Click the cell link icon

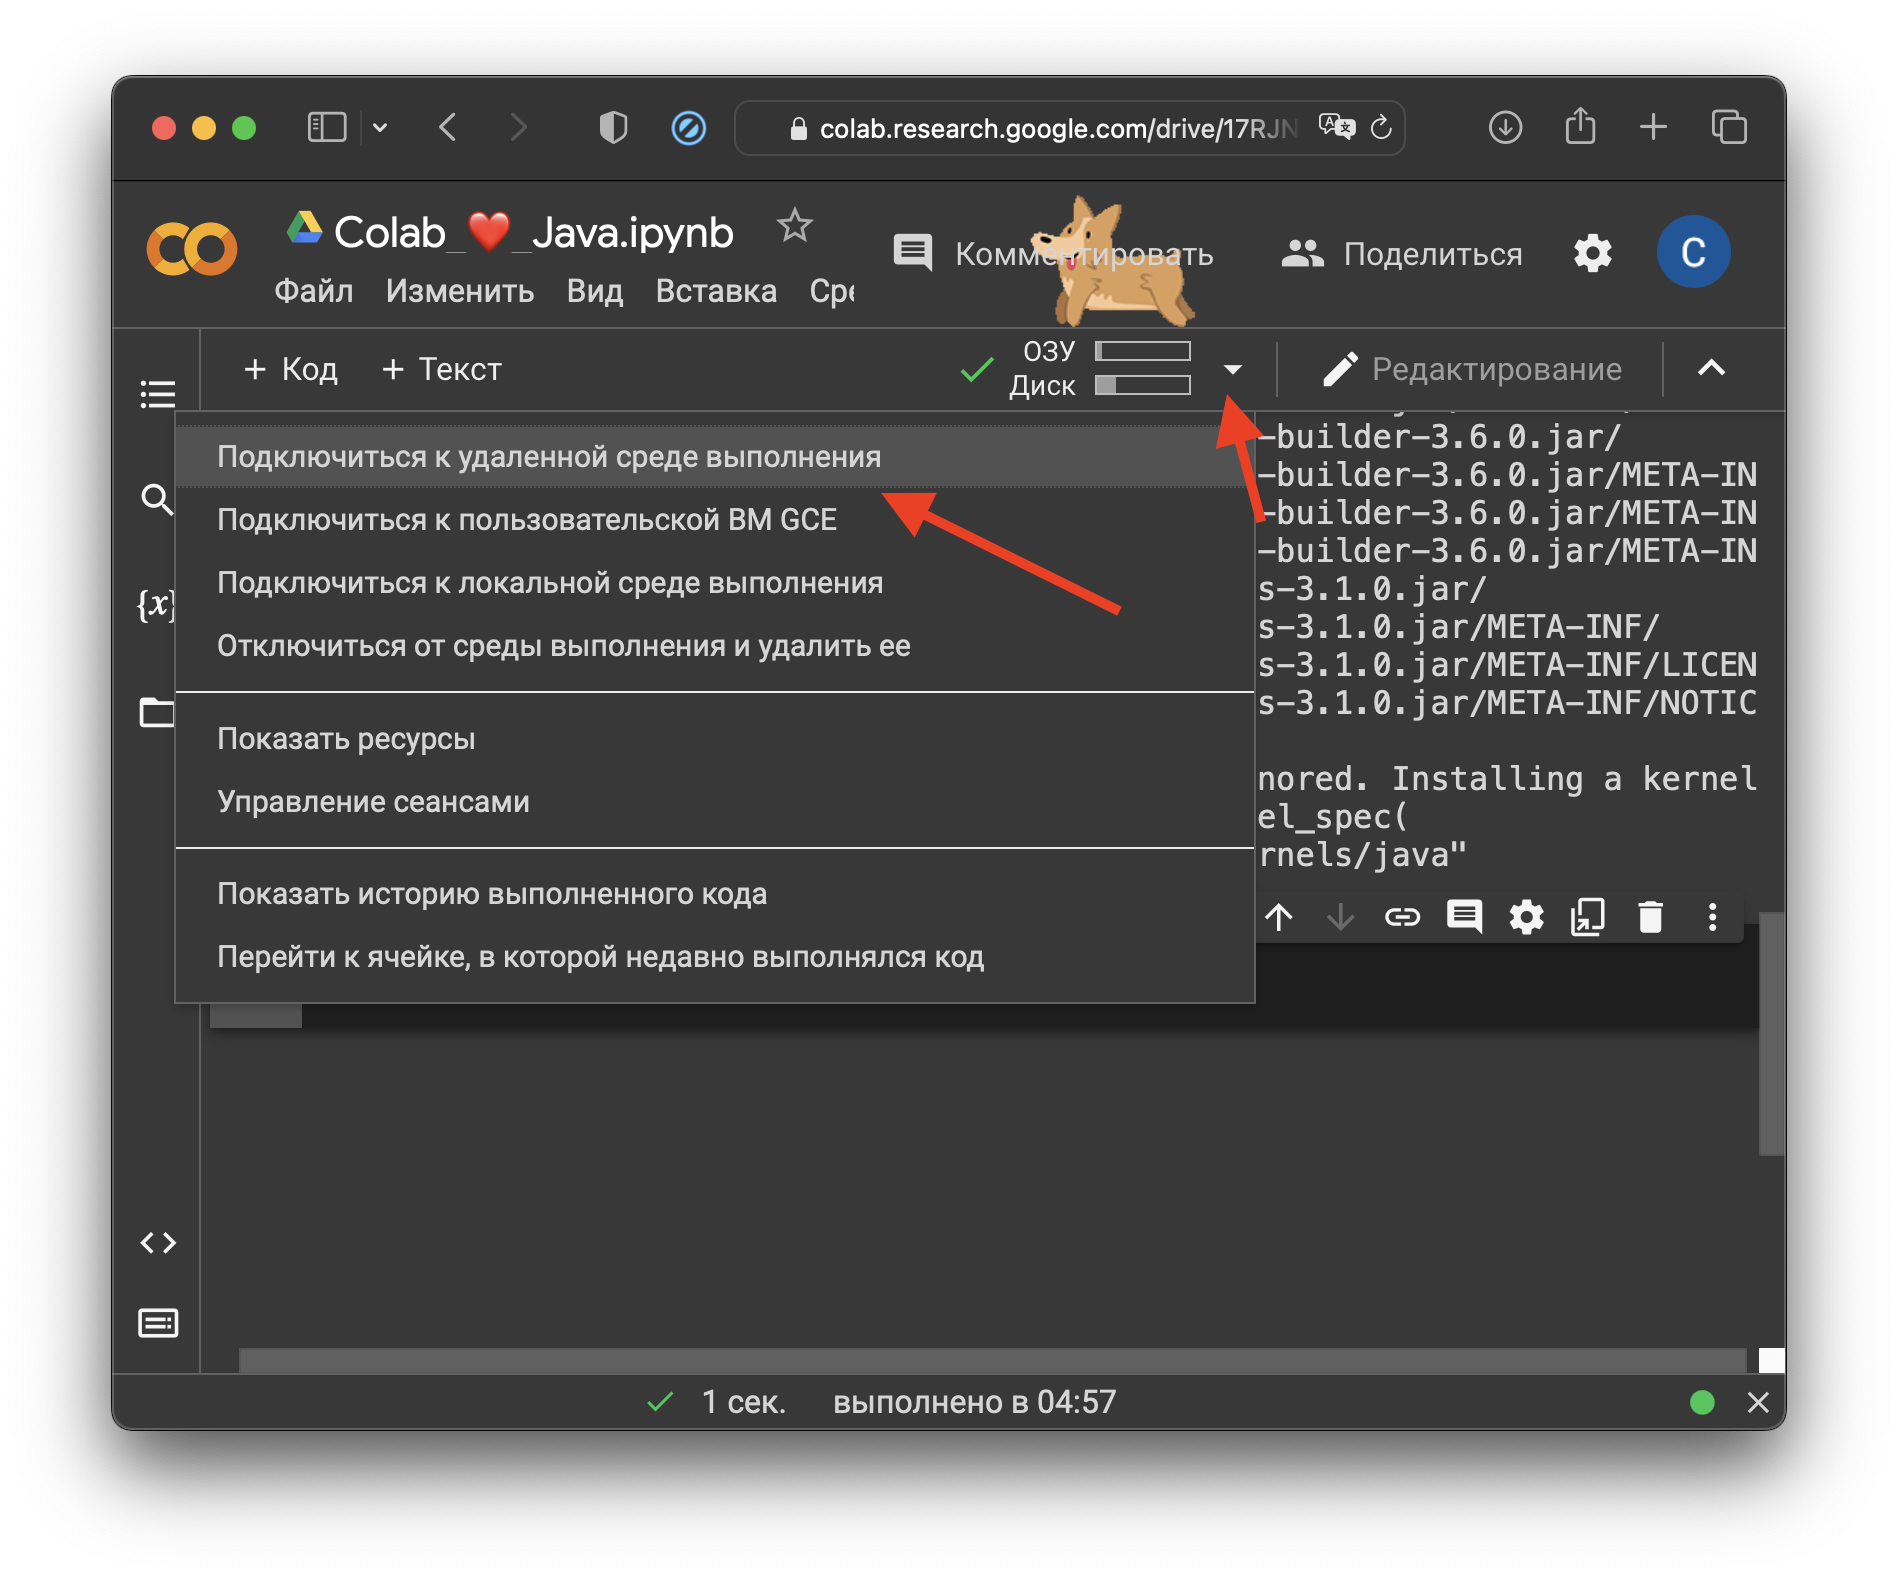pyautogui.click(x=1402, y=917)
